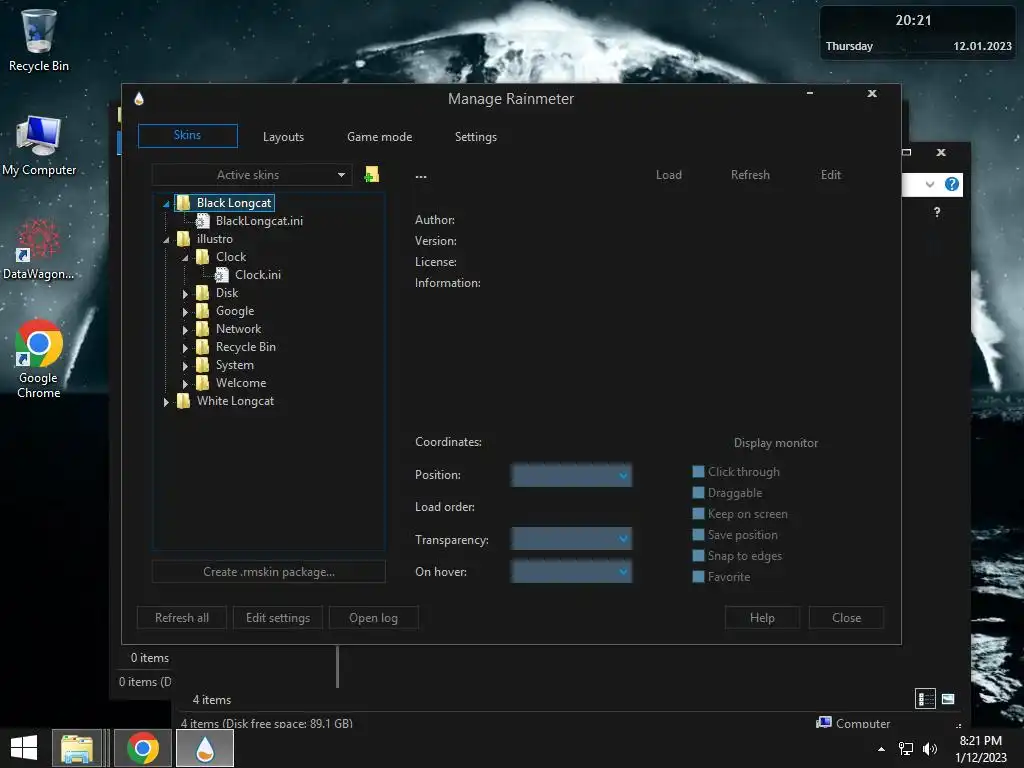The image size is (1024, 768).
Task: Expand the White Longcat folder node
Action: point(166,402)
